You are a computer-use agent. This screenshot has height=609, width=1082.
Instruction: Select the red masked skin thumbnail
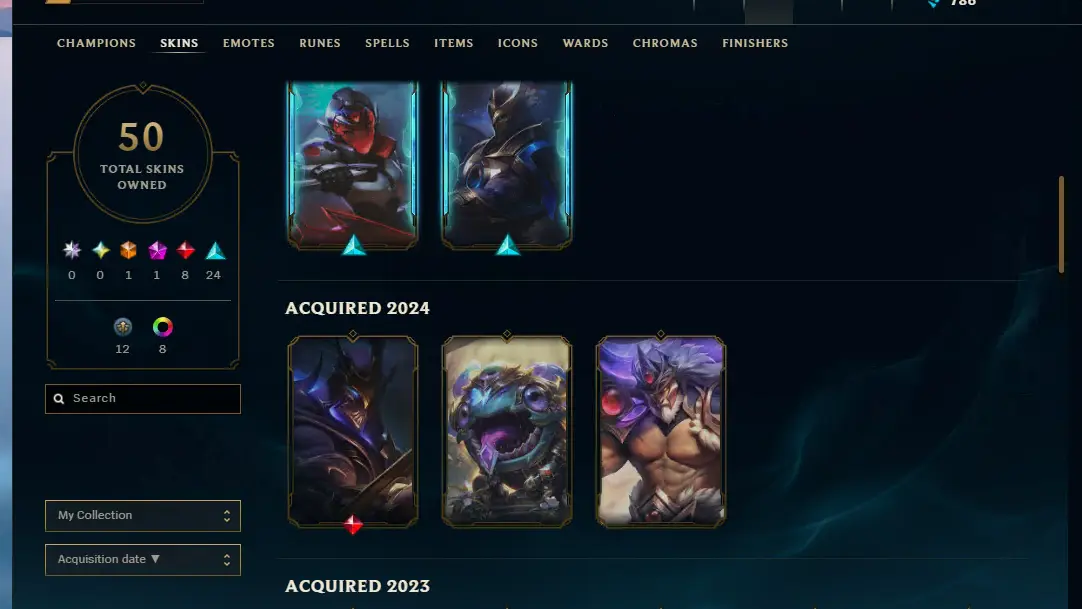tap(353, 164)
